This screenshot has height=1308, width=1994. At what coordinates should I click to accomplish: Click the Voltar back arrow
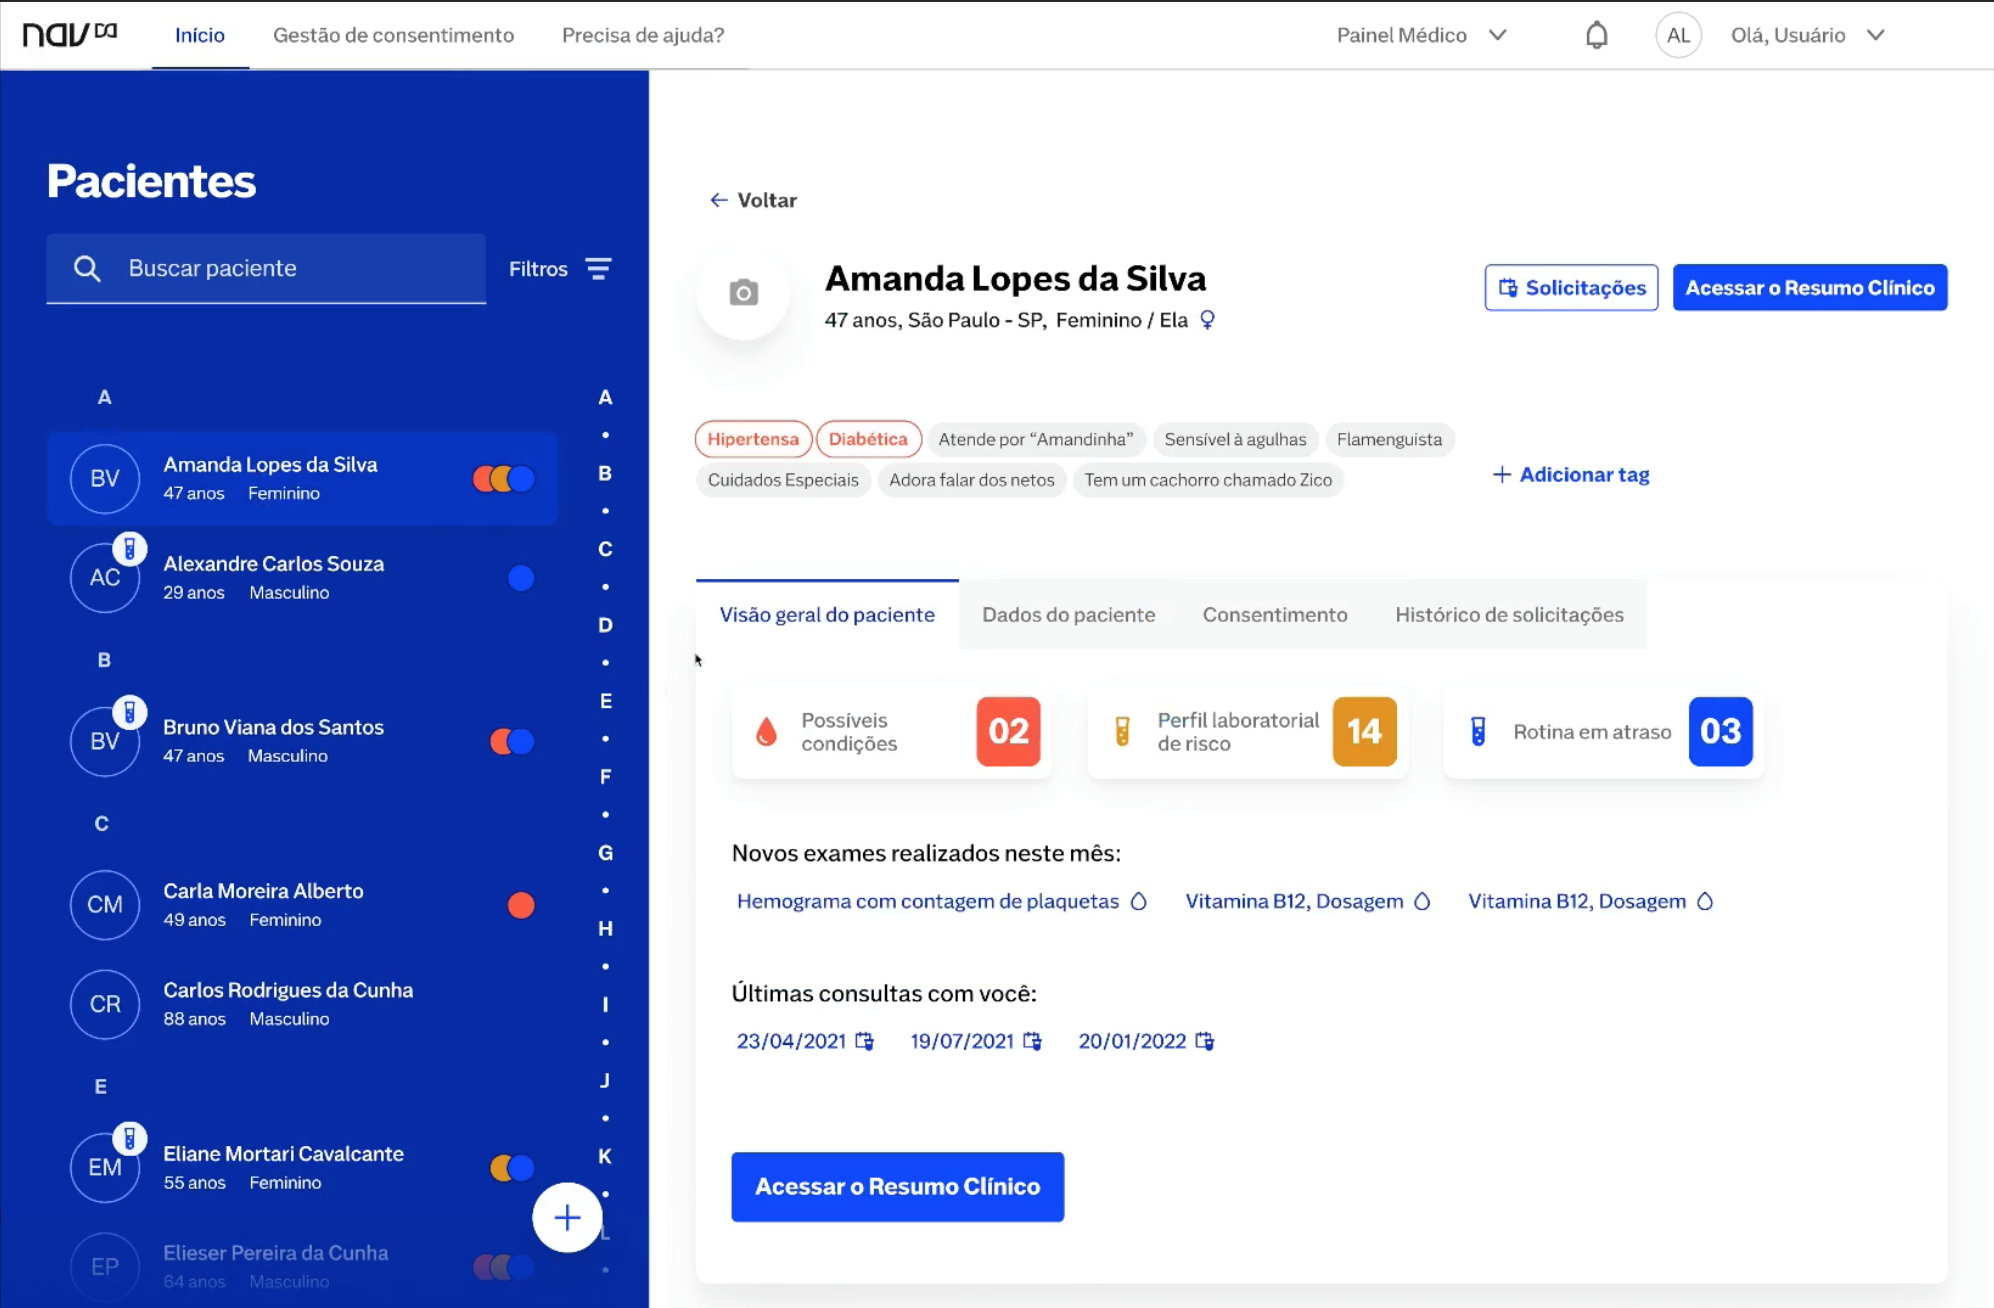(x=718, y=200)
